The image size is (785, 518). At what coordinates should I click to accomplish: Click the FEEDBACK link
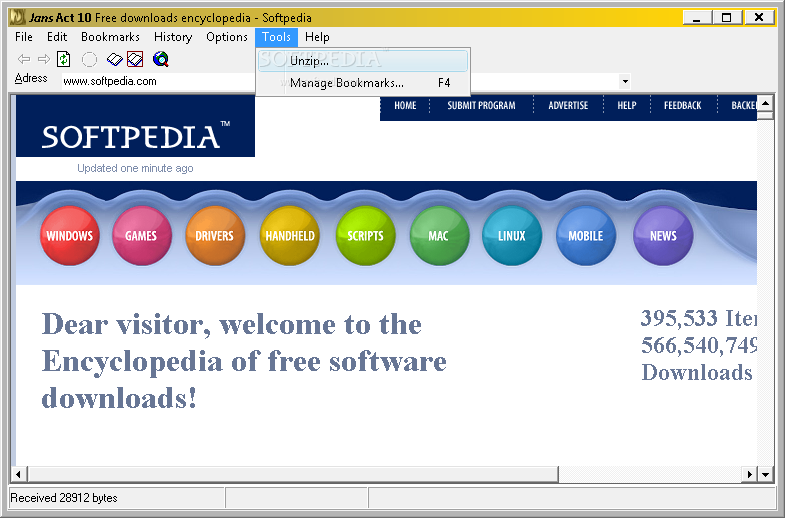682,106
